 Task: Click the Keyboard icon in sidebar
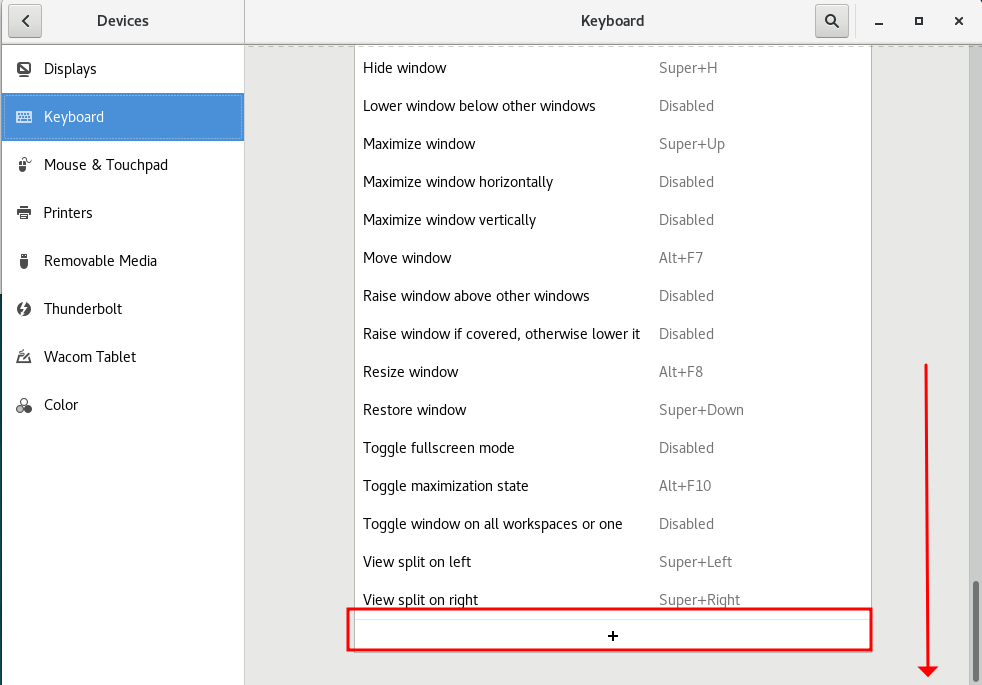pyautogui.click(x=24, y=117)
